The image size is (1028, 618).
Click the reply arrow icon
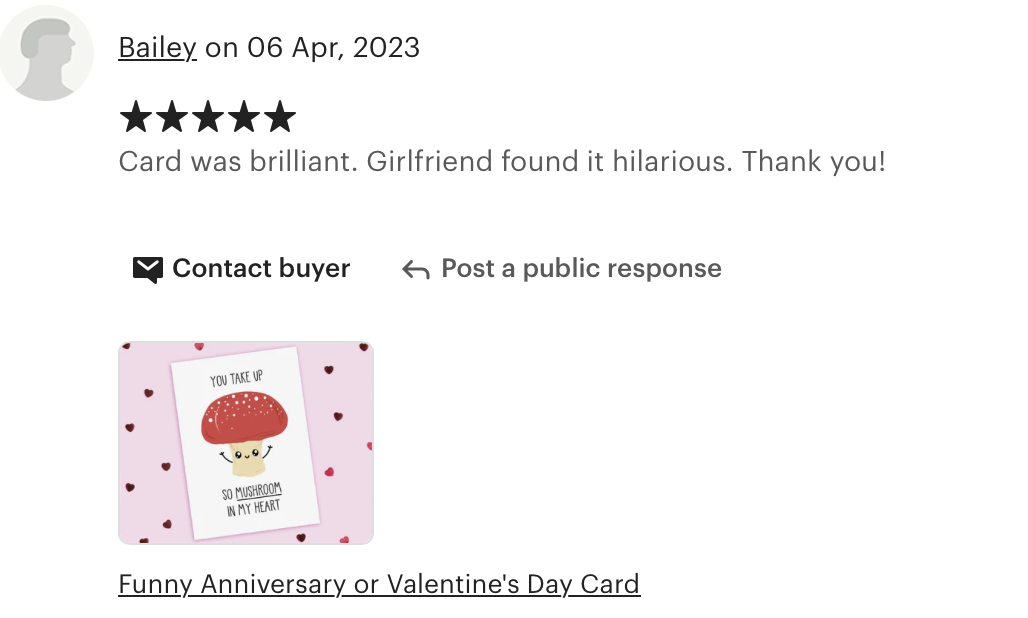pos(416,269)
